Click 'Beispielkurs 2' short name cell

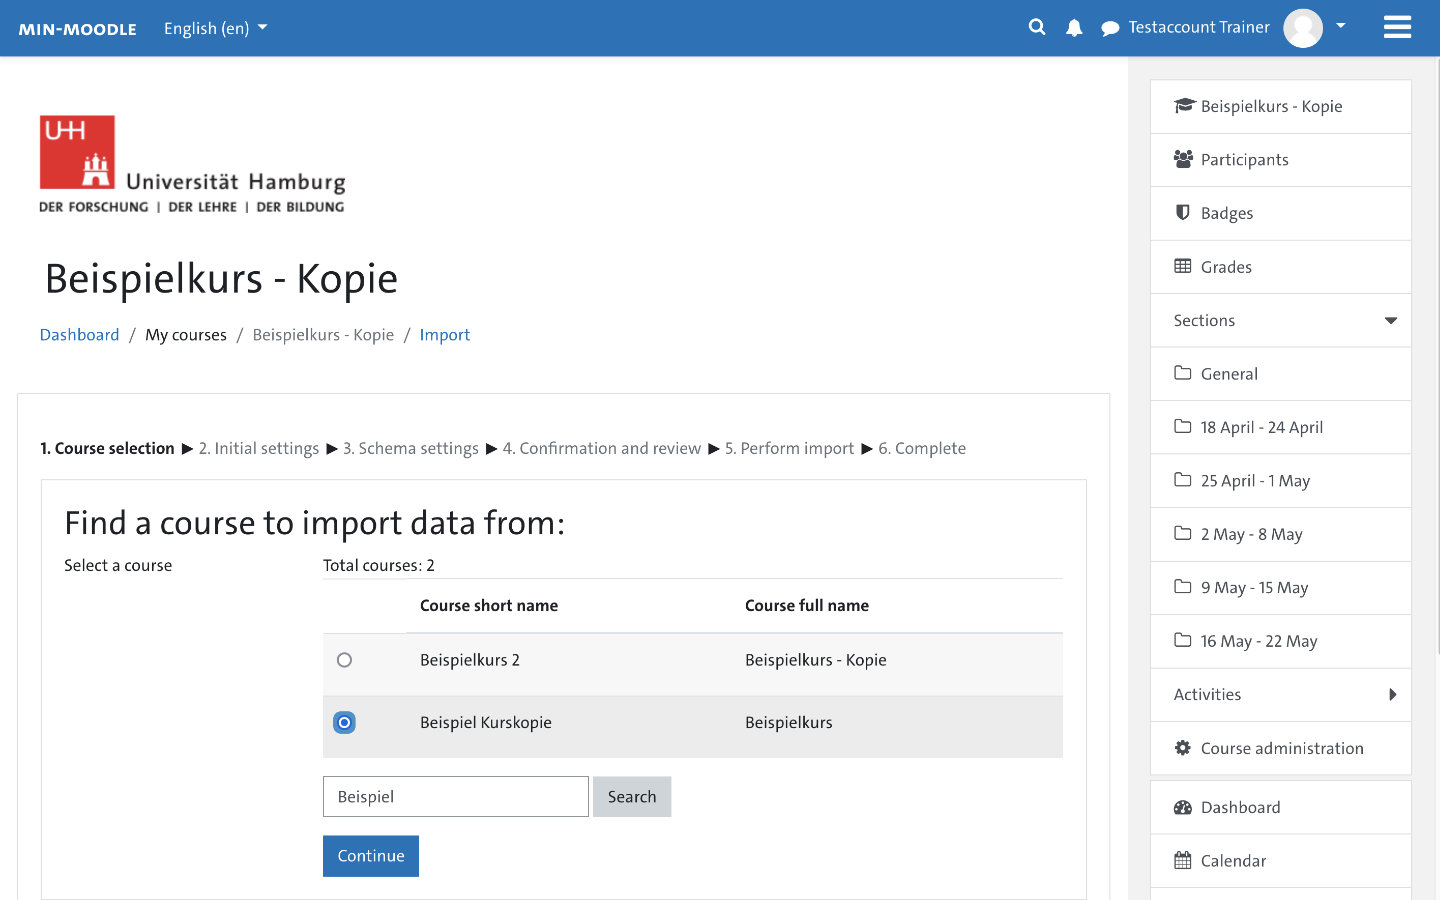click(x=470, y=660)
